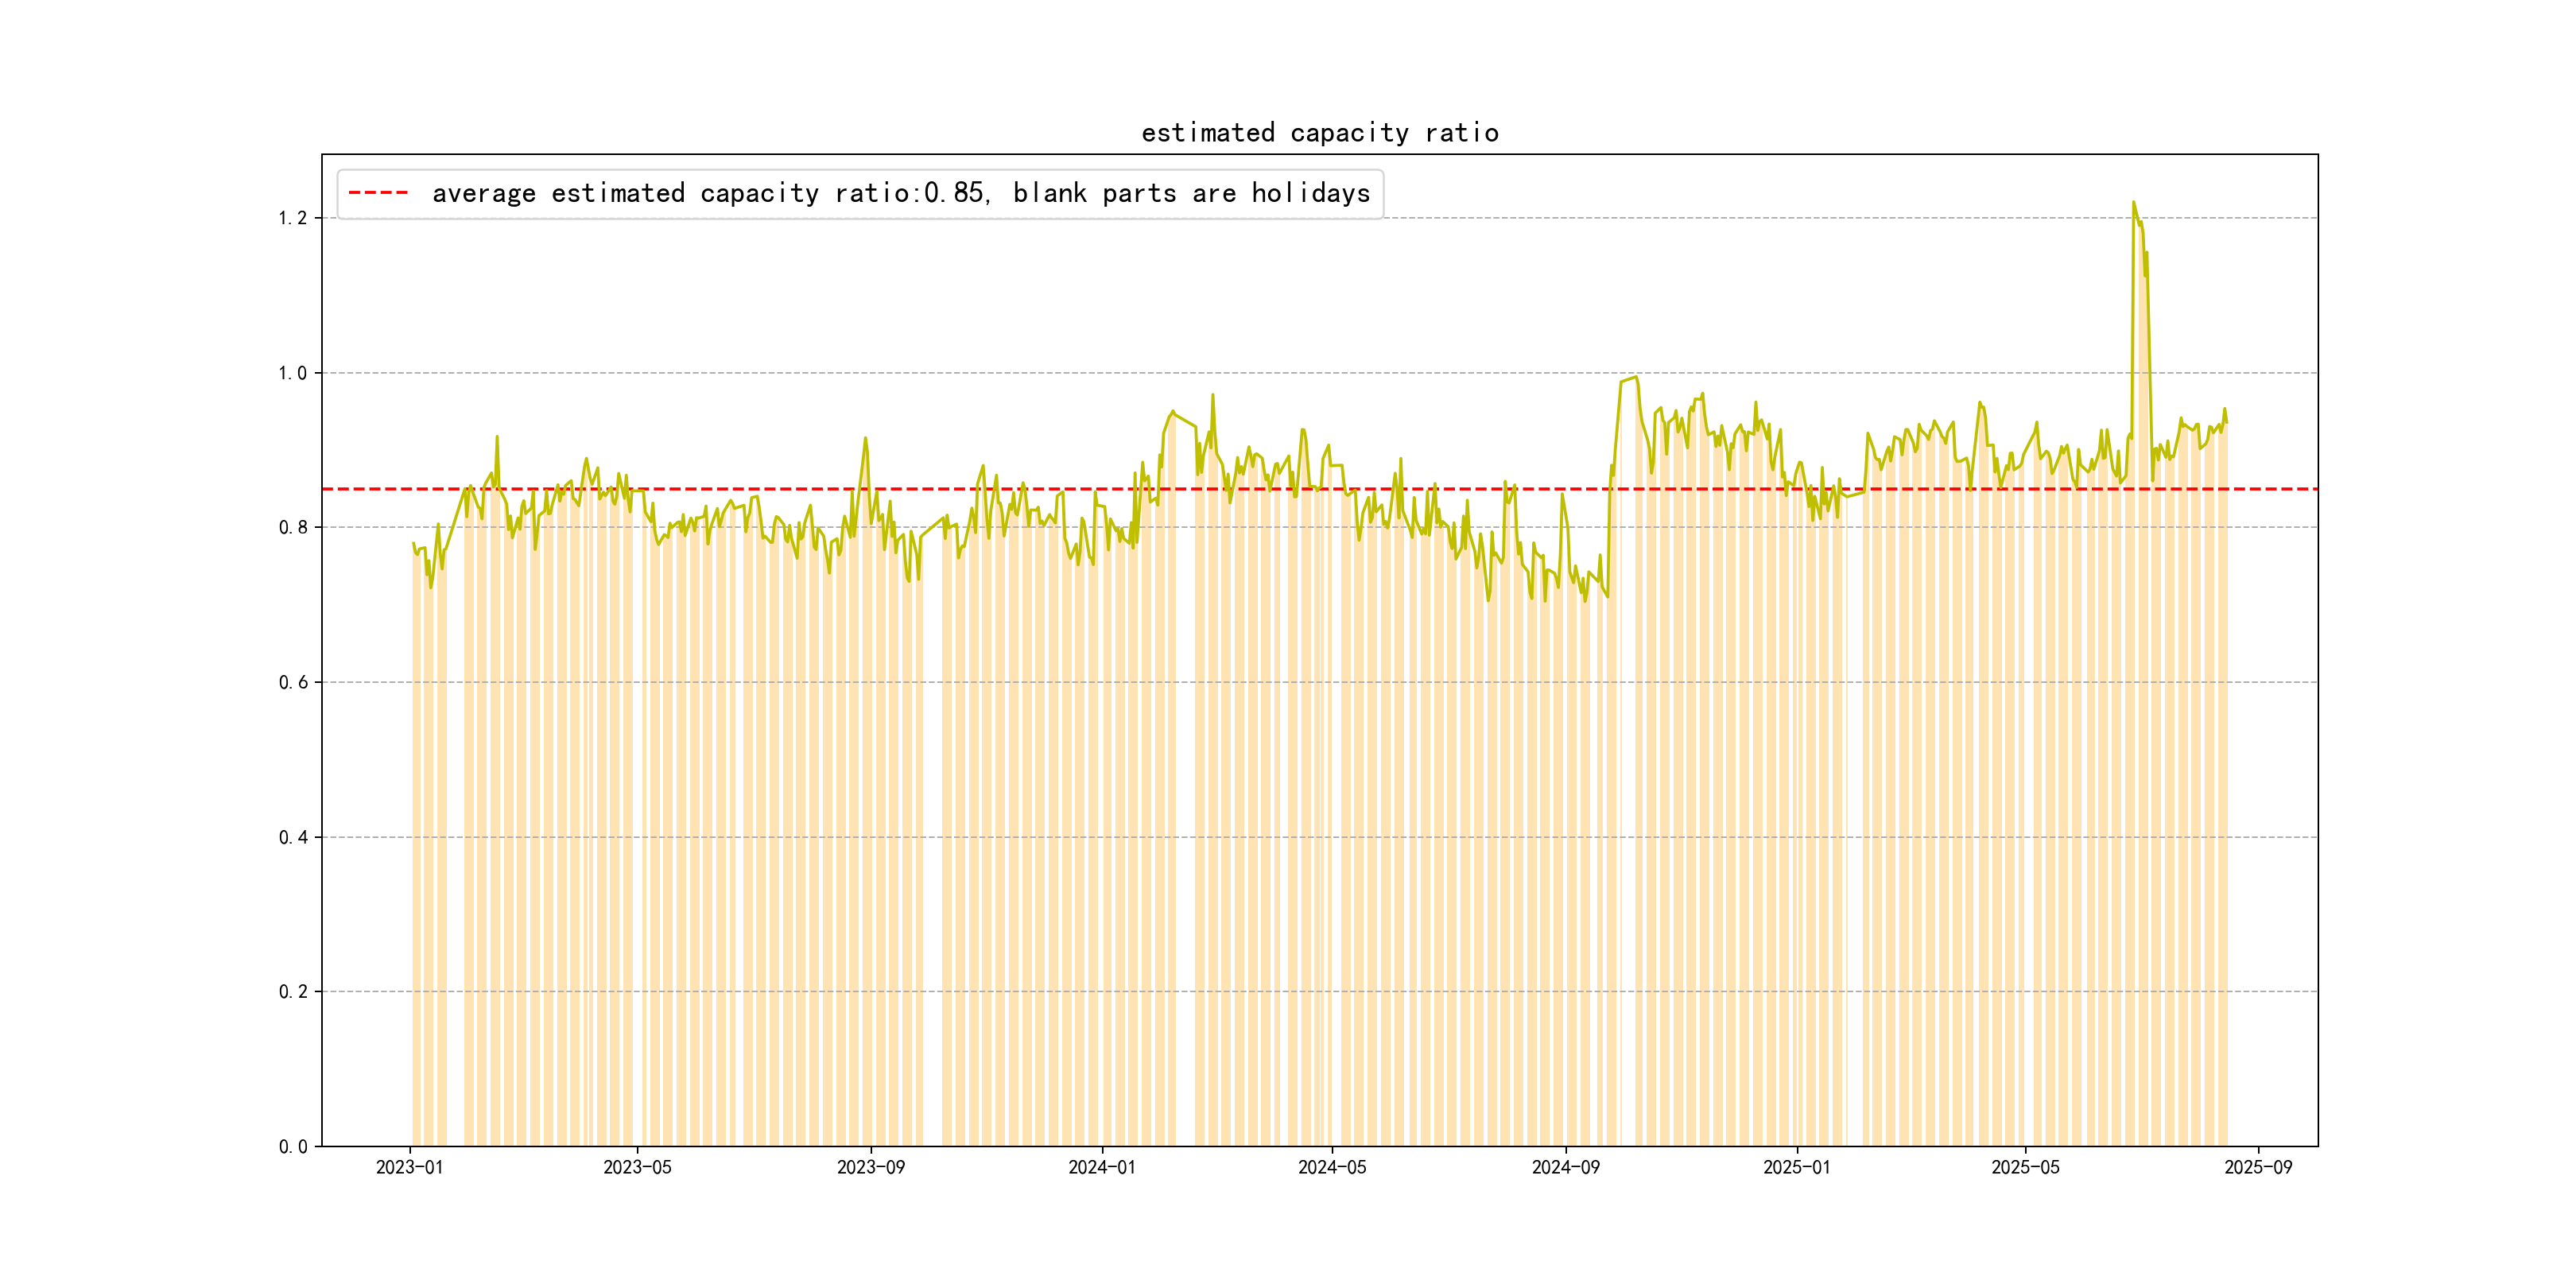Click the 0.8 y-axis tick label
Screen dimensions: 2576x1288
tap(292, 527)
